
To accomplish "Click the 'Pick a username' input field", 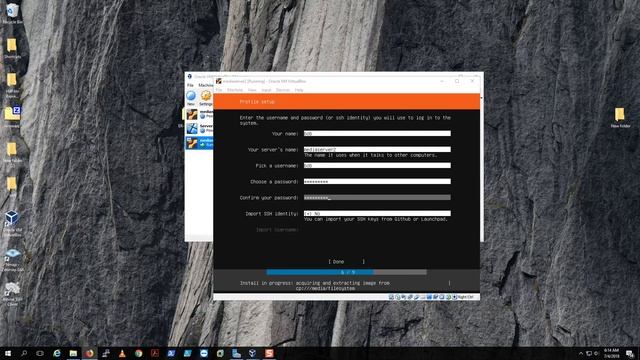I will click(377, 165).
